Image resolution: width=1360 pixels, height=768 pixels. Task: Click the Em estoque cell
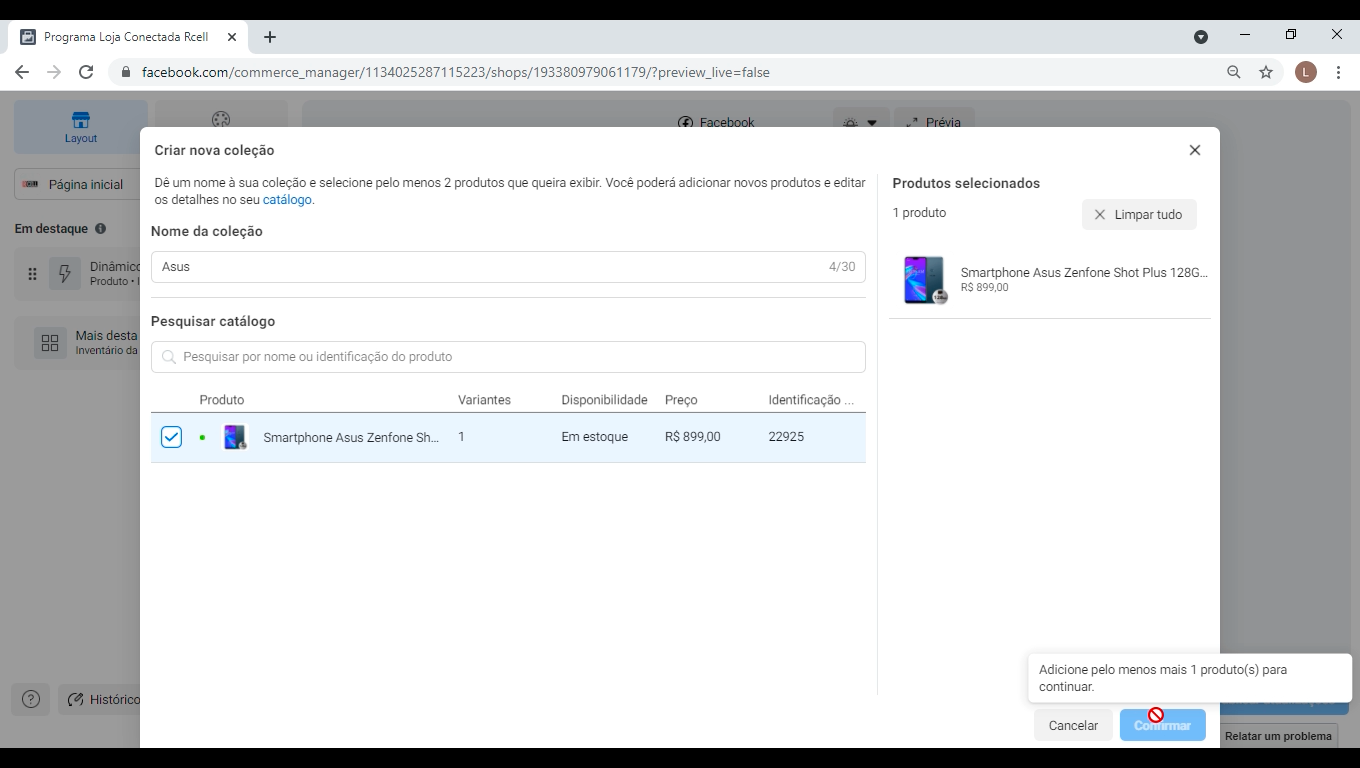(x=595, y=437)
